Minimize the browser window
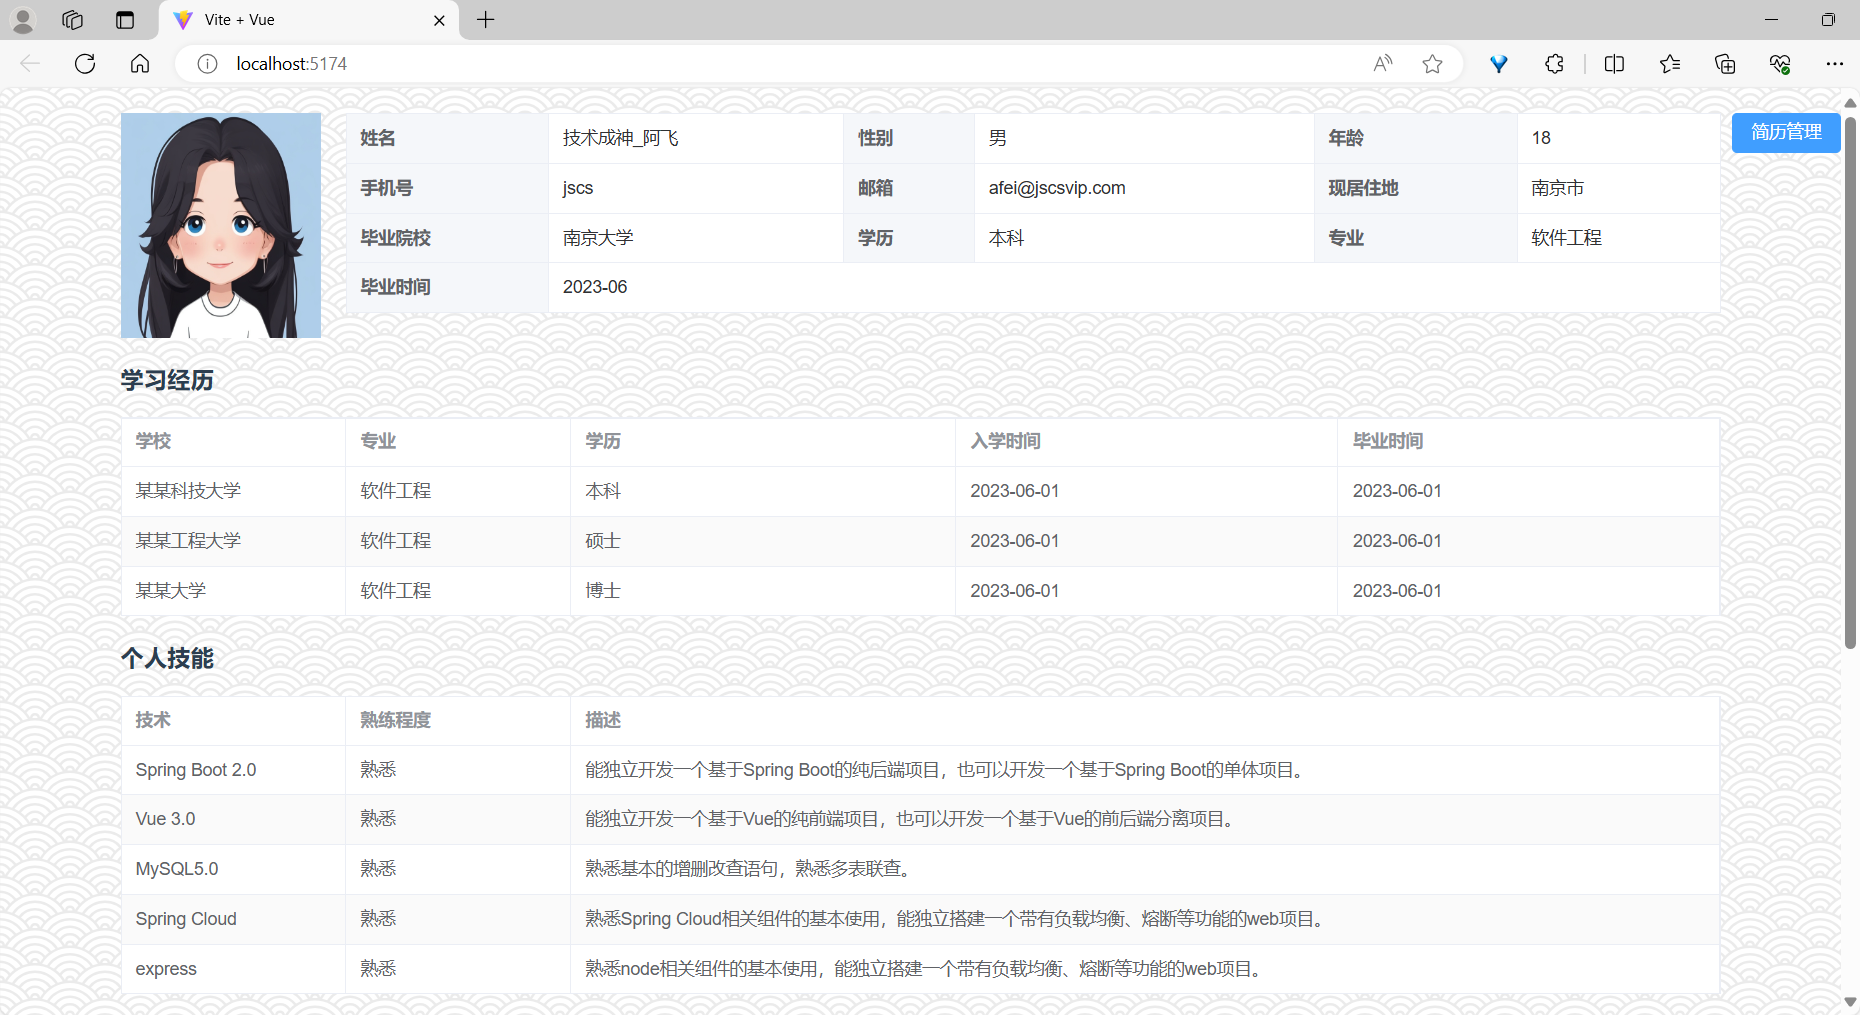This screenshot has height=1015, width=1860. pos(1771,20)
